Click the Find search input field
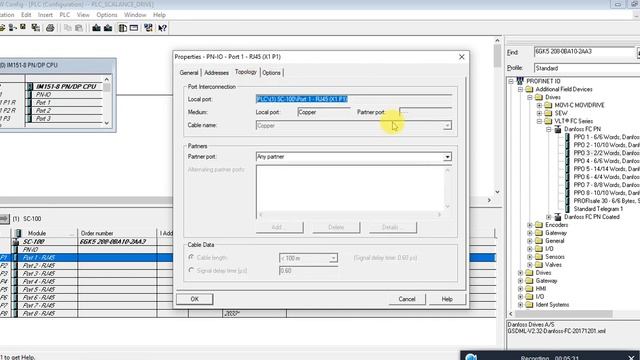This screenshot has height=360, width=640. [584, 52]
